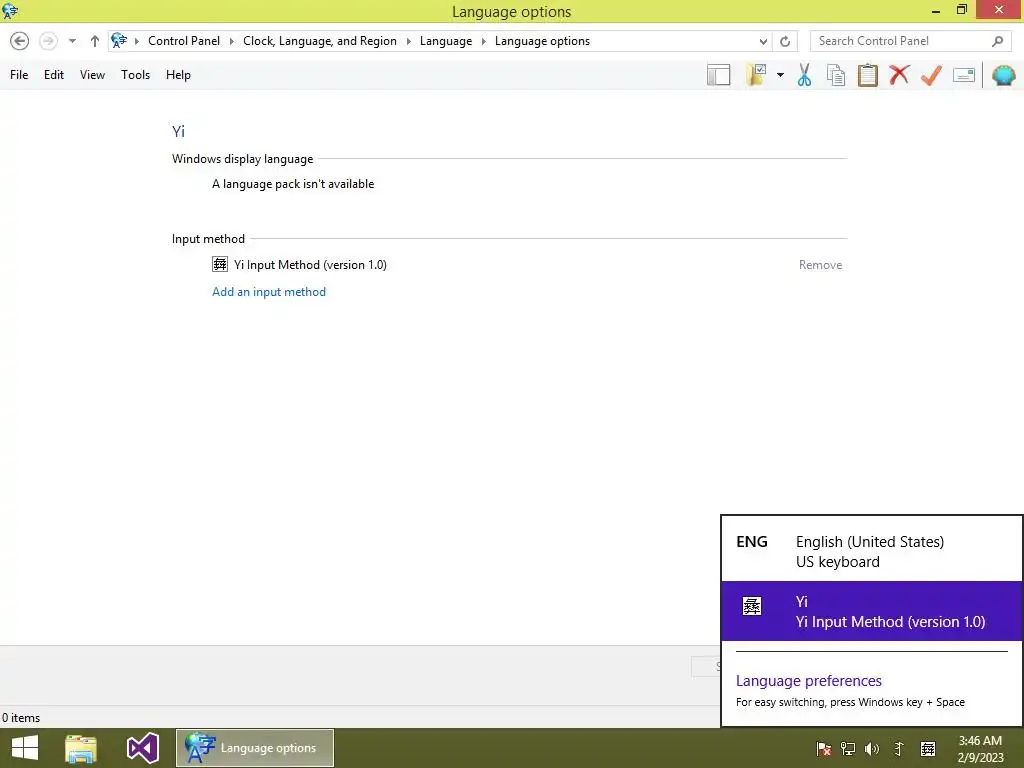
Task: Go up one level with Up arrow
Action: tap(95, 41)
